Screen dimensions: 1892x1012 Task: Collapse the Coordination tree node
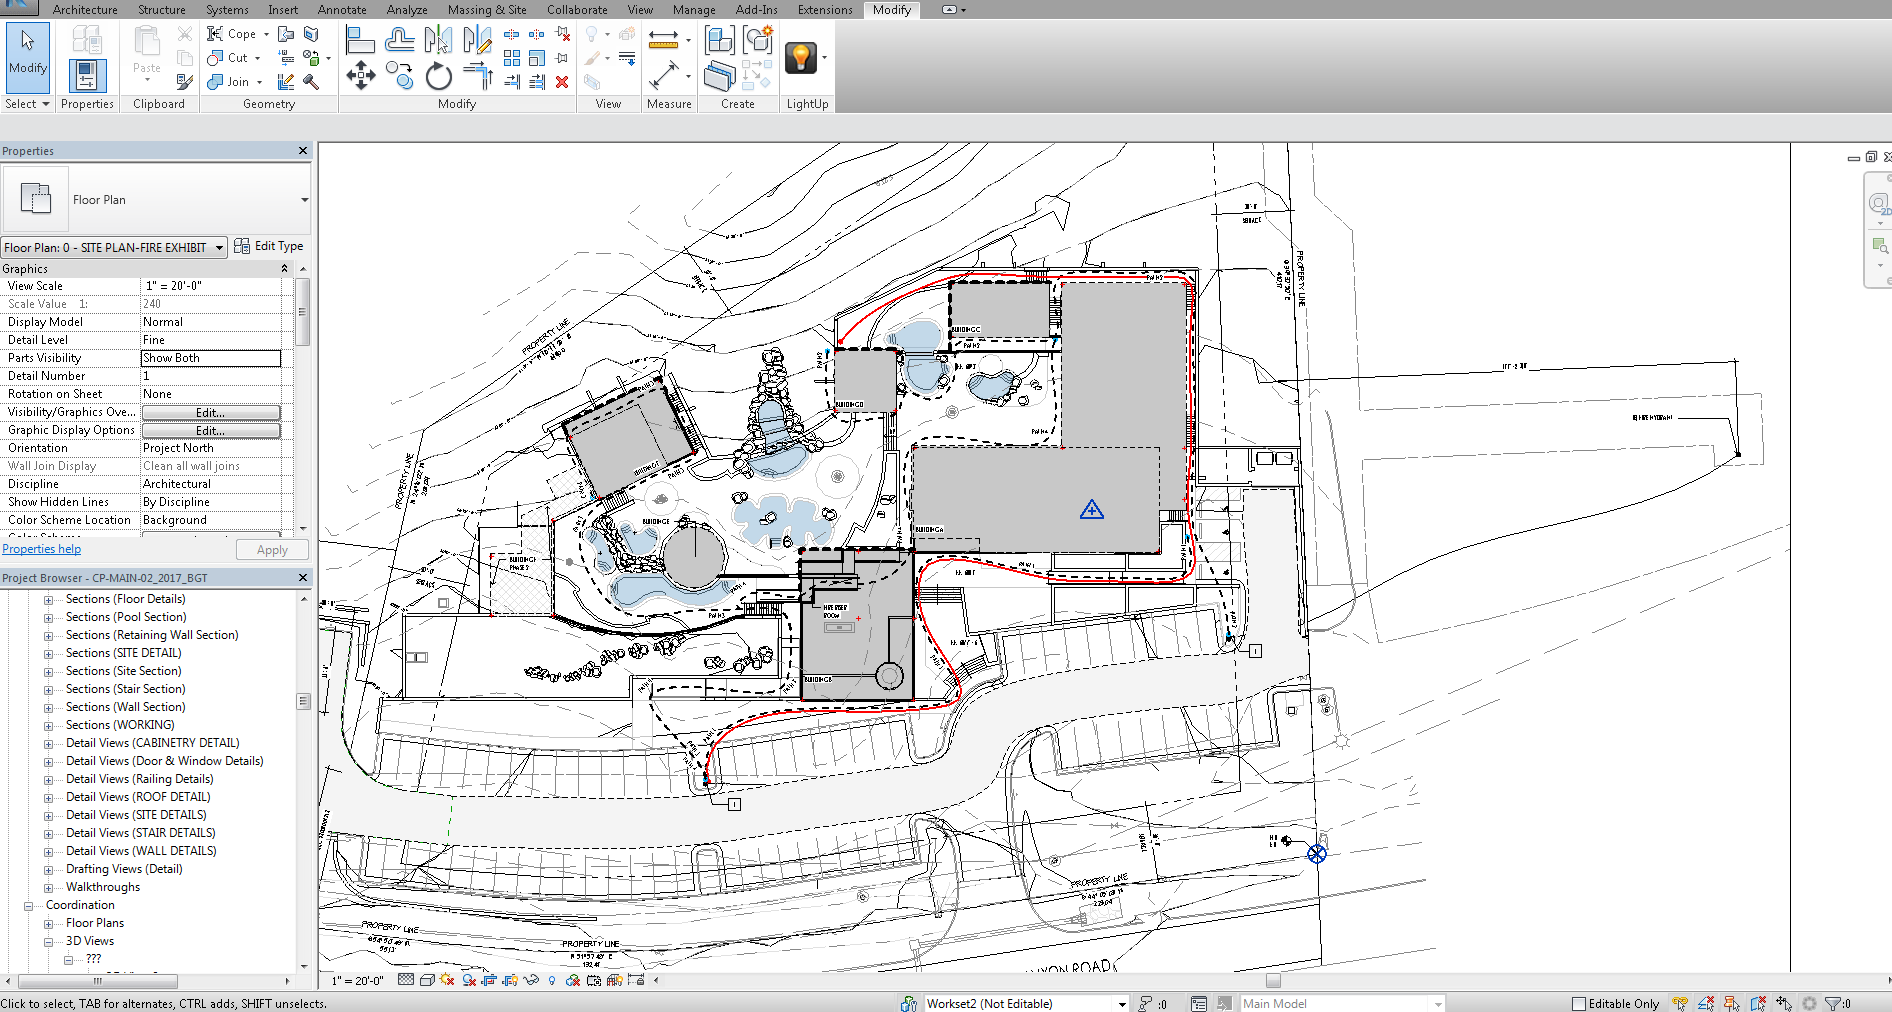click(x=28, y=906)
